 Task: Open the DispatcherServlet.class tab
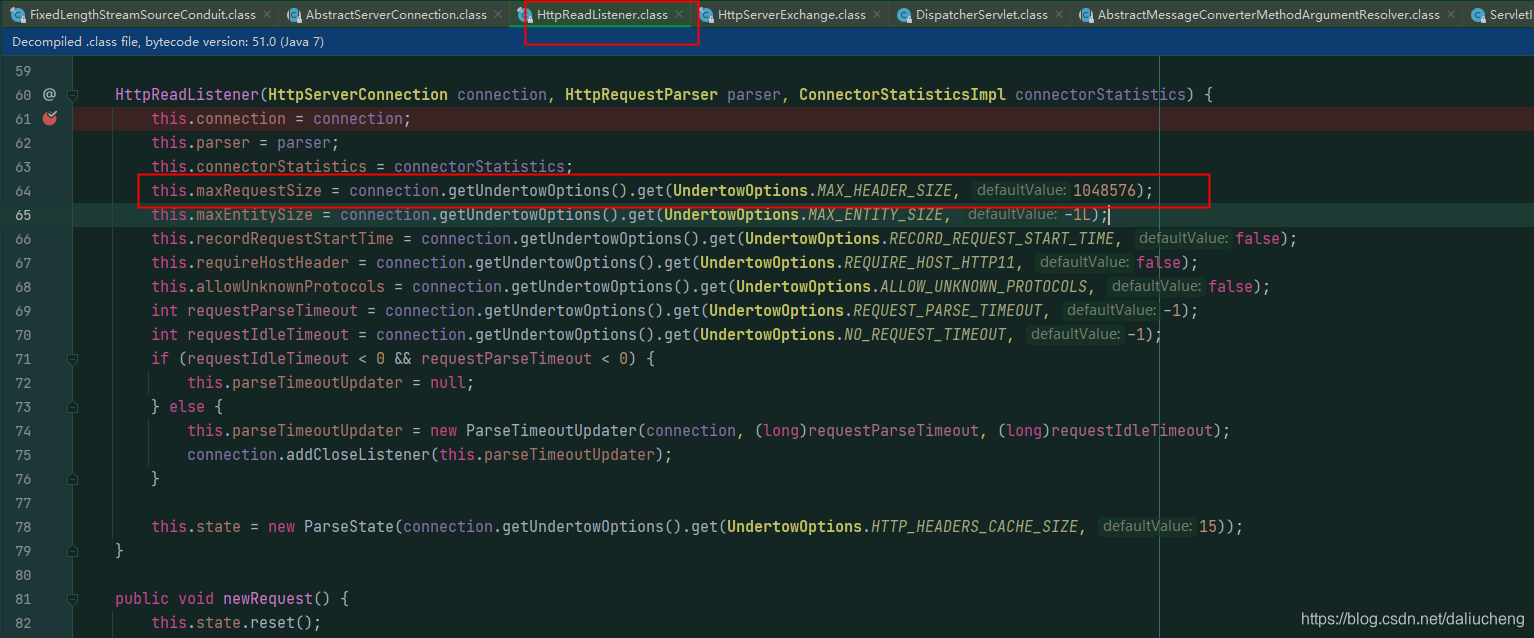pos(981,15)
